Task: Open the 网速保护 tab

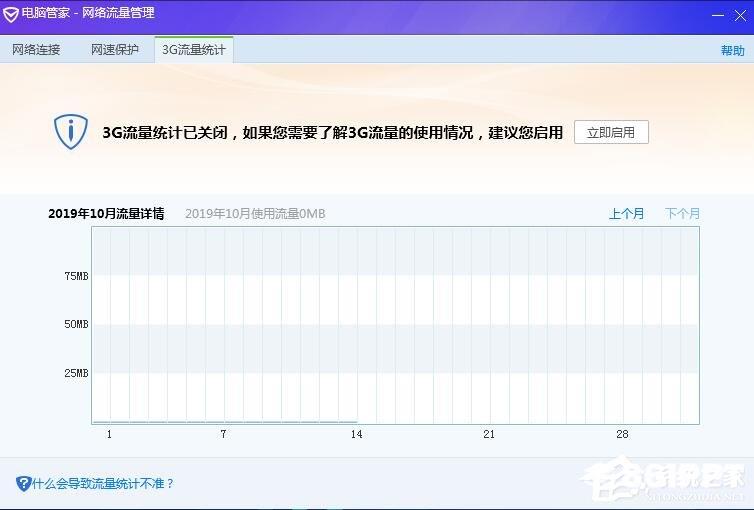Action: coord(115,50)
